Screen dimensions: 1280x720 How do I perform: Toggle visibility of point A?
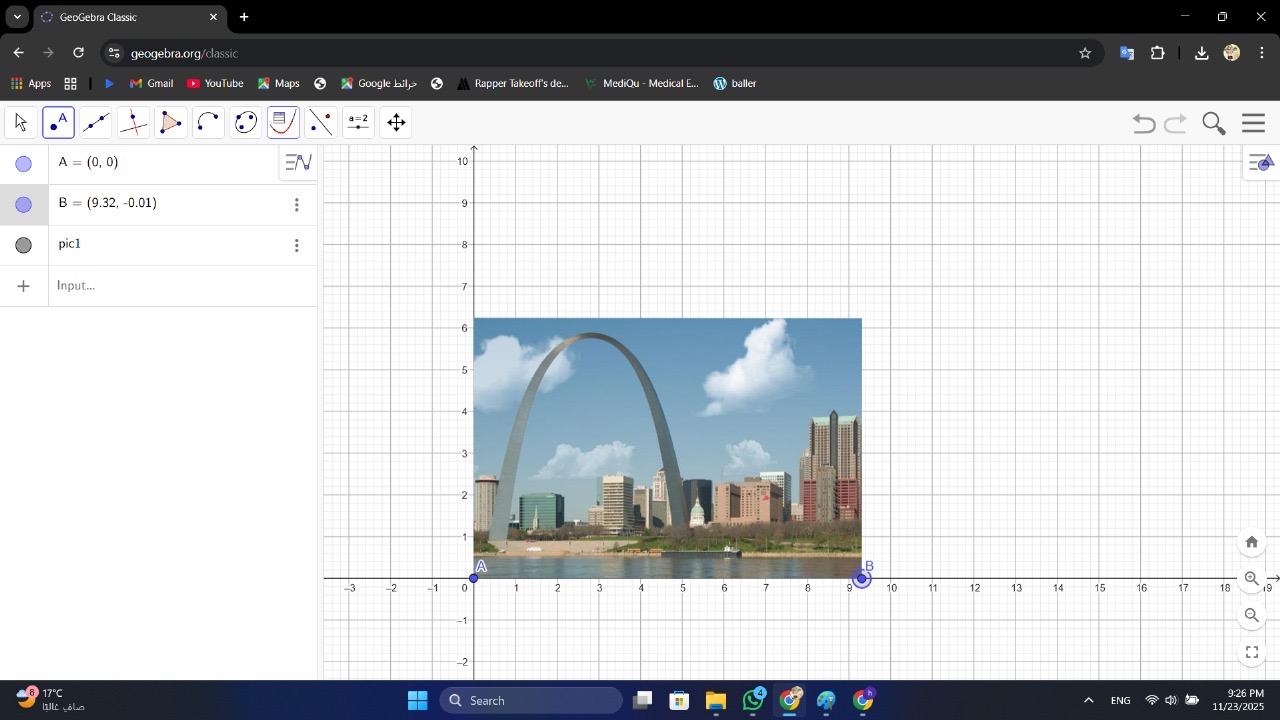click(24, 164)
